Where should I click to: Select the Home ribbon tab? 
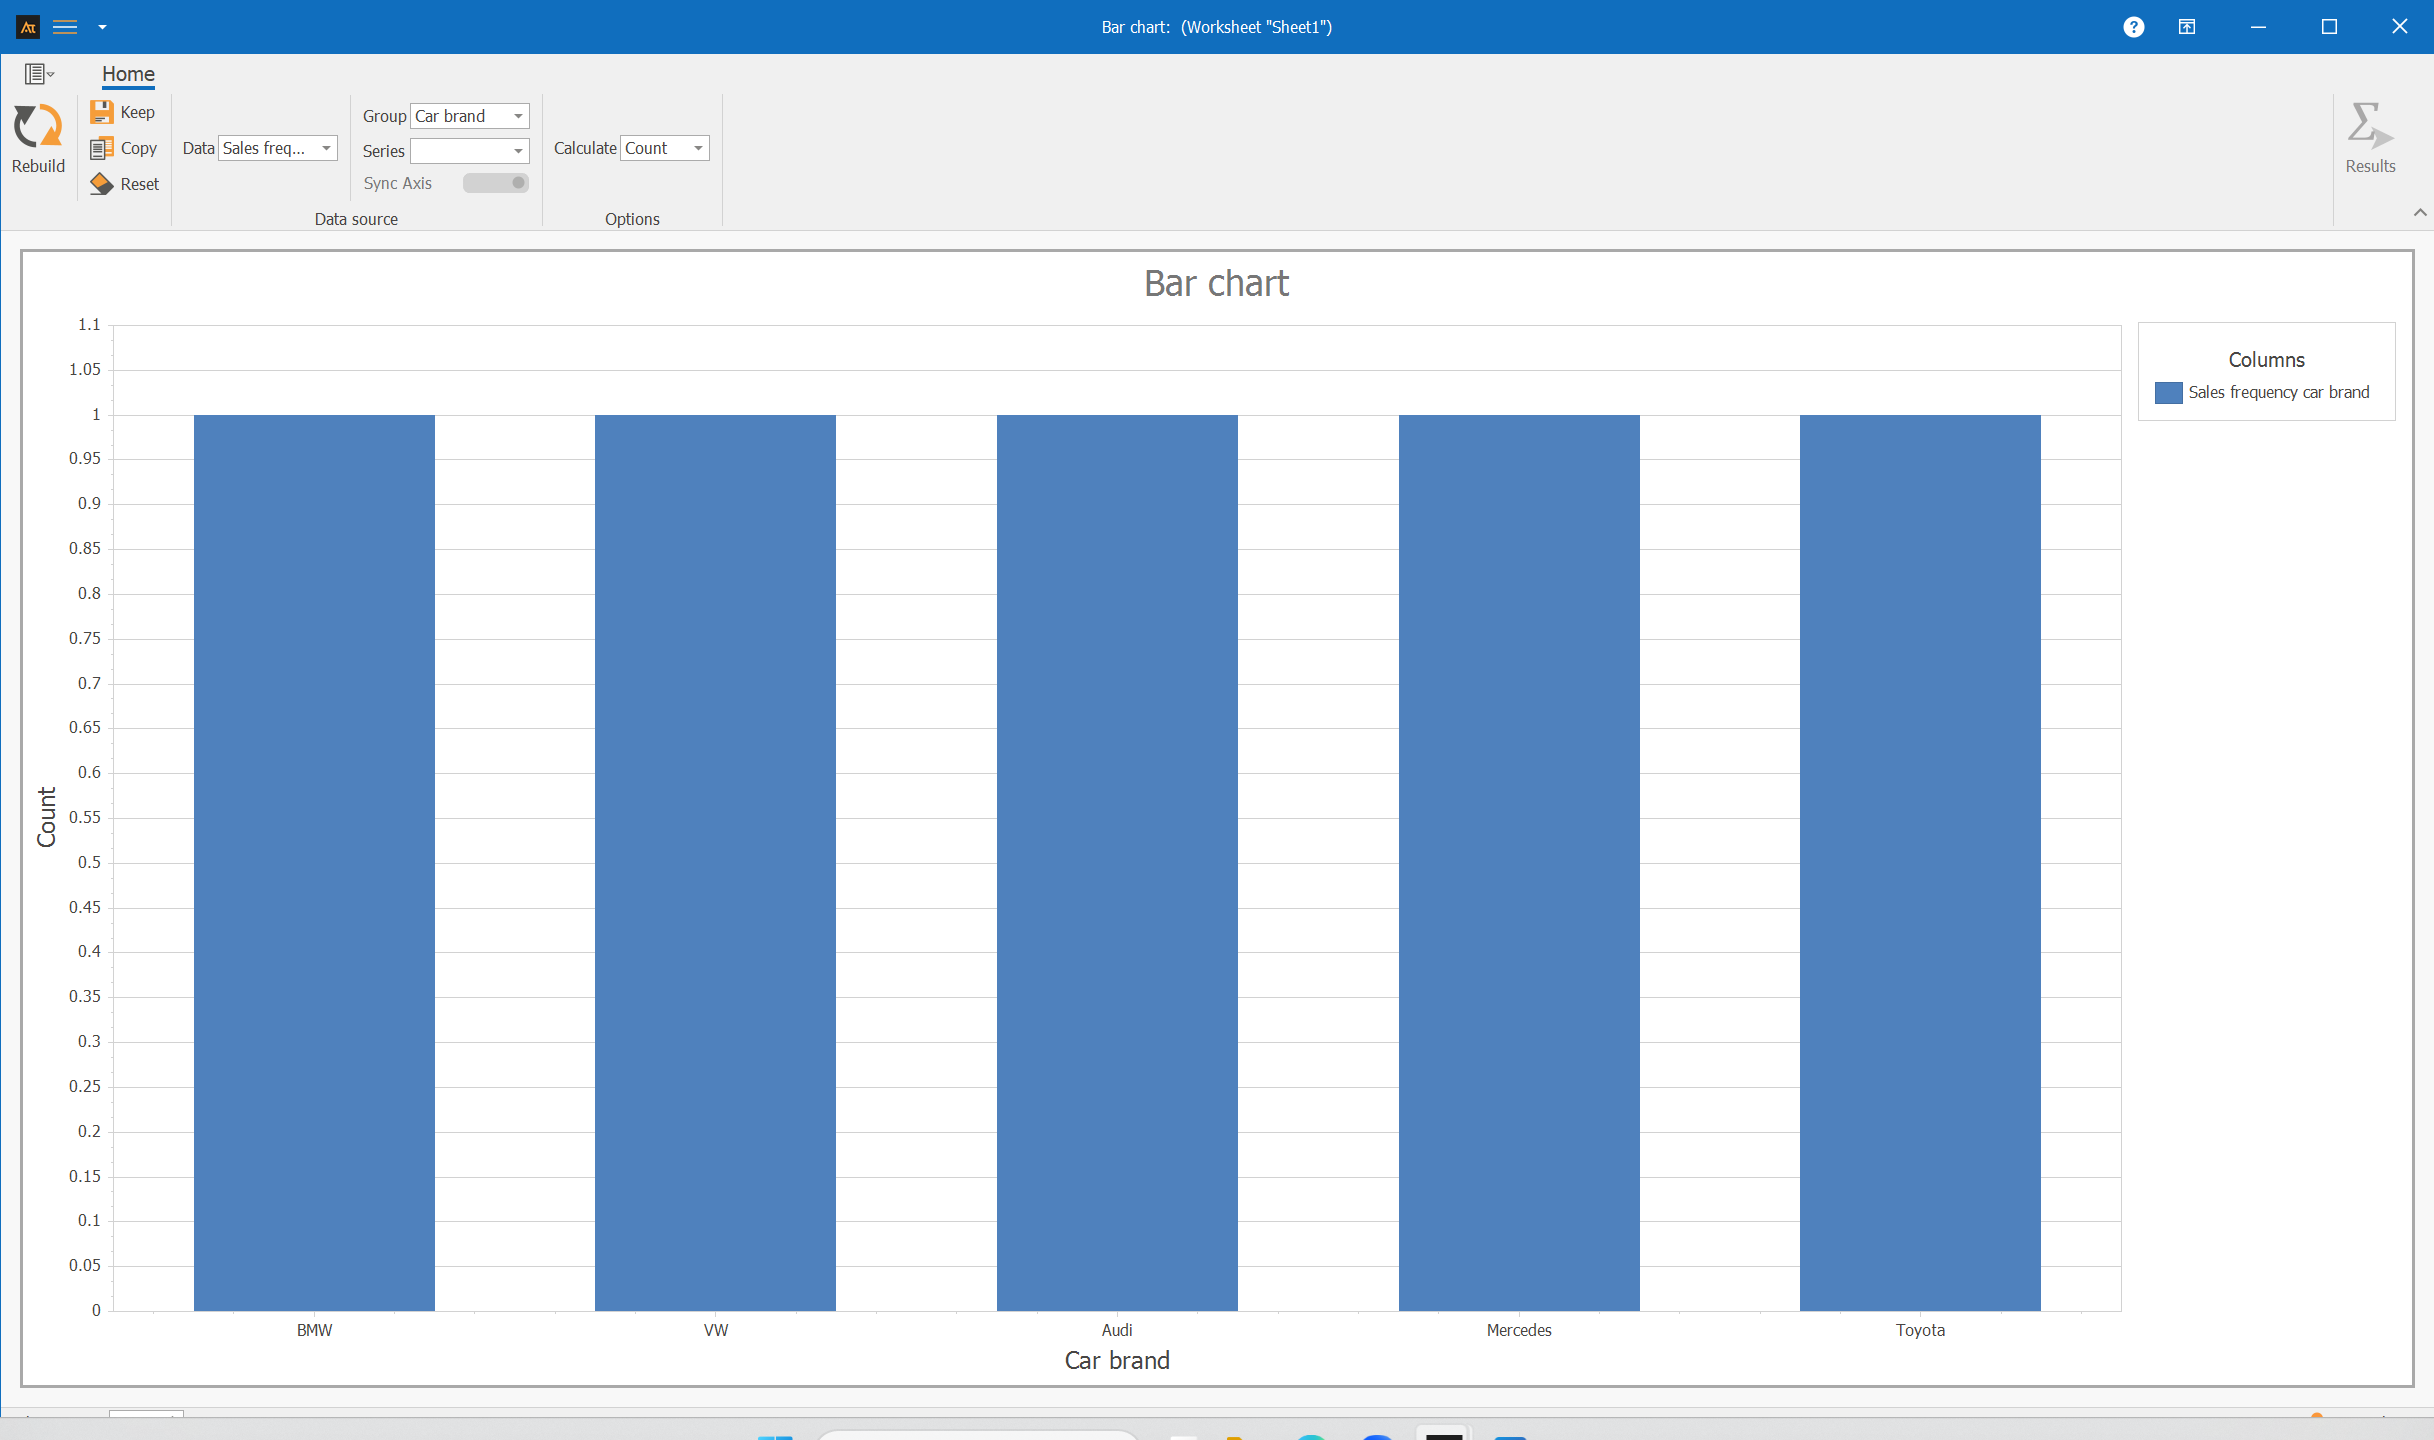(128, 74)
